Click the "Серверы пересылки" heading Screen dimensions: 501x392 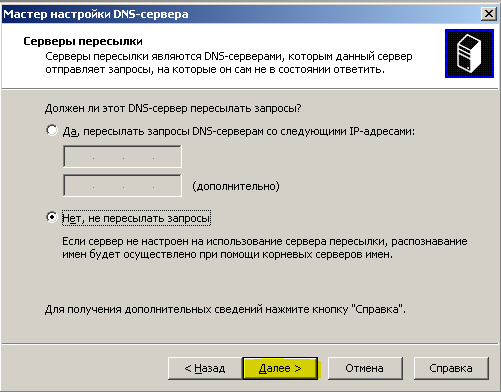point(83,41)
